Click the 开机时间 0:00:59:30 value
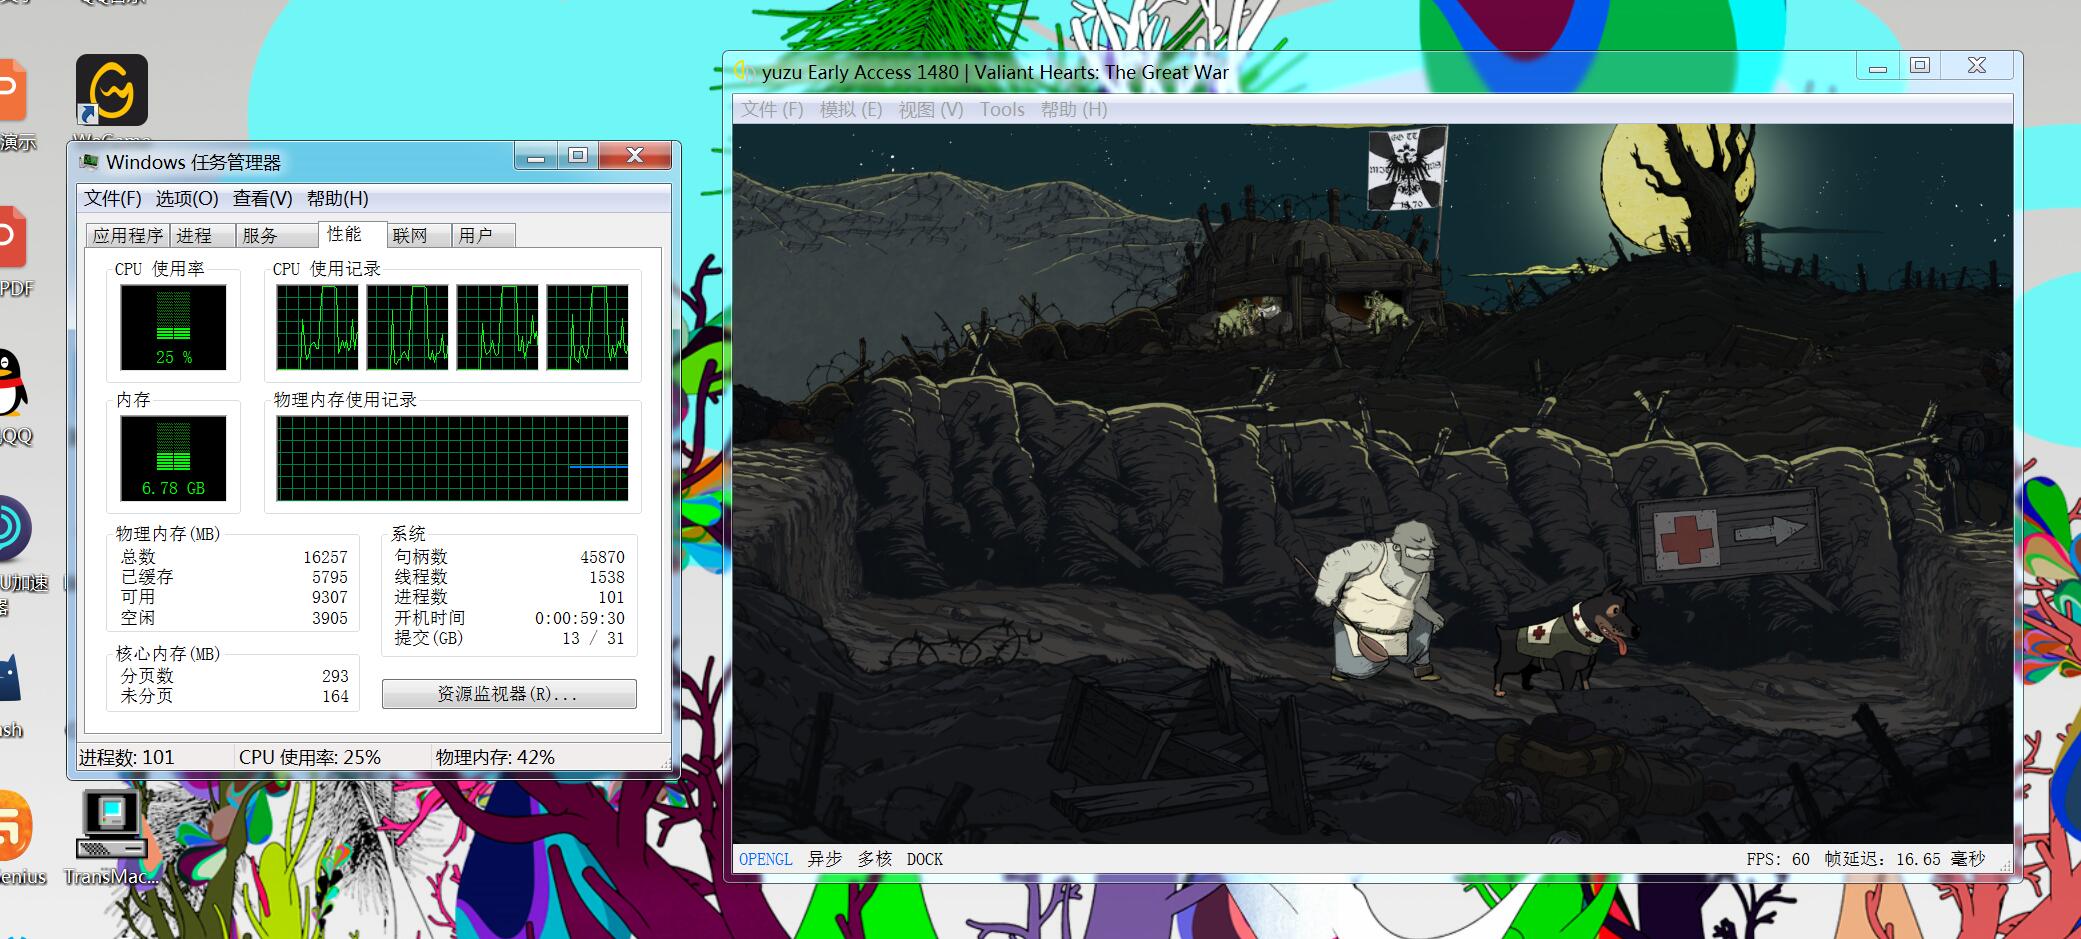Viewport: 2081px width, 939px height. click(x=579, y=618)
